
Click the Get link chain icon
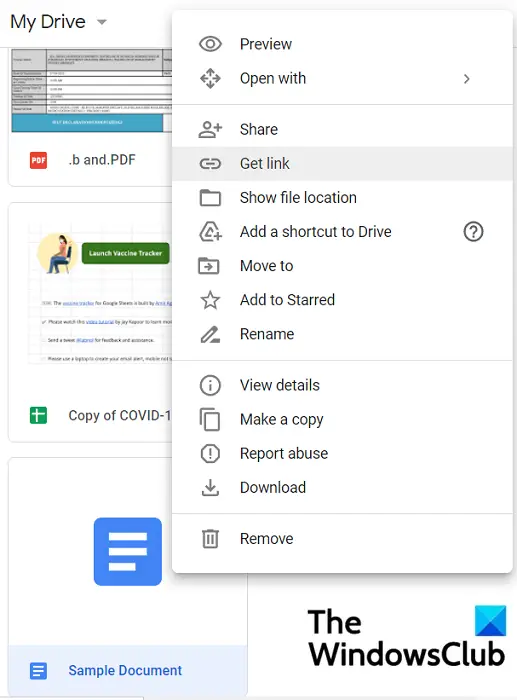click(210, 164)
